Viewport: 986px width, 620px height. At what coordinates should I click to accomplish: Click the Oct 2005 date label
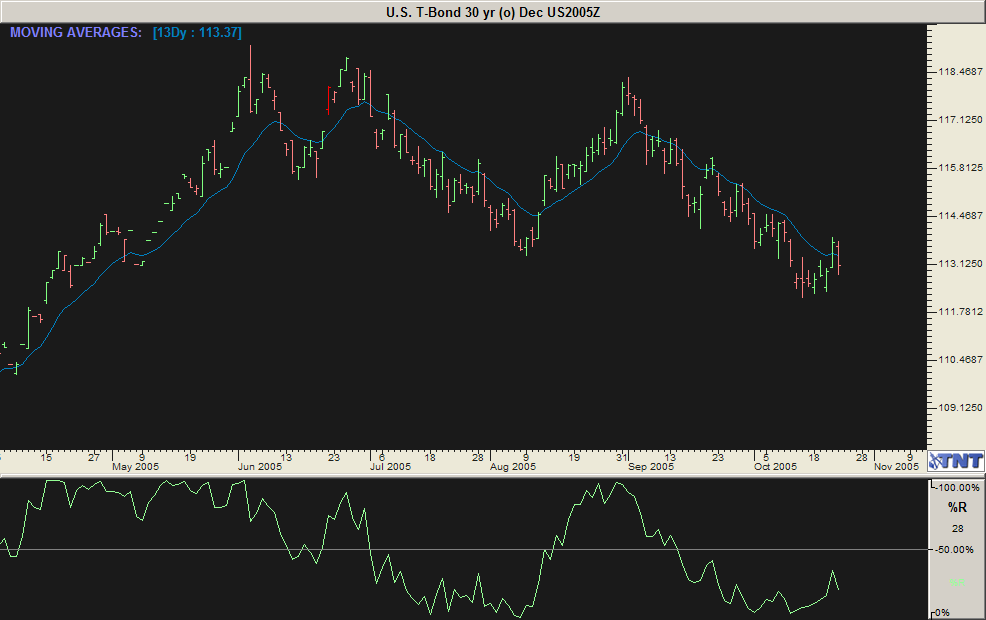775,466
